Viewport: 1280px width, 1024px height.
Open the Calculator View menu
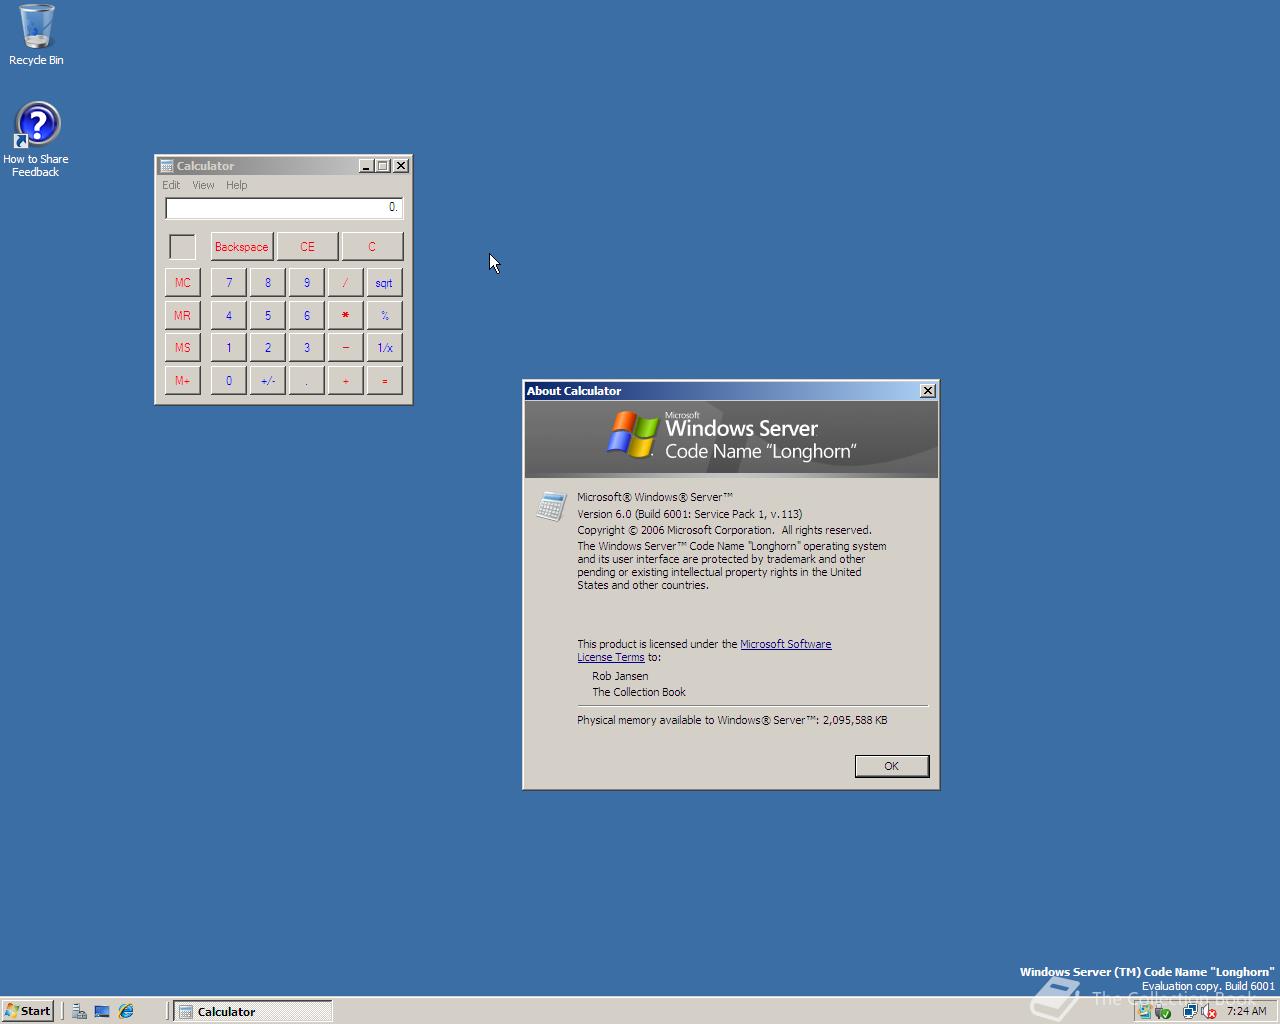pyautogui.click(x=203, y=185)
